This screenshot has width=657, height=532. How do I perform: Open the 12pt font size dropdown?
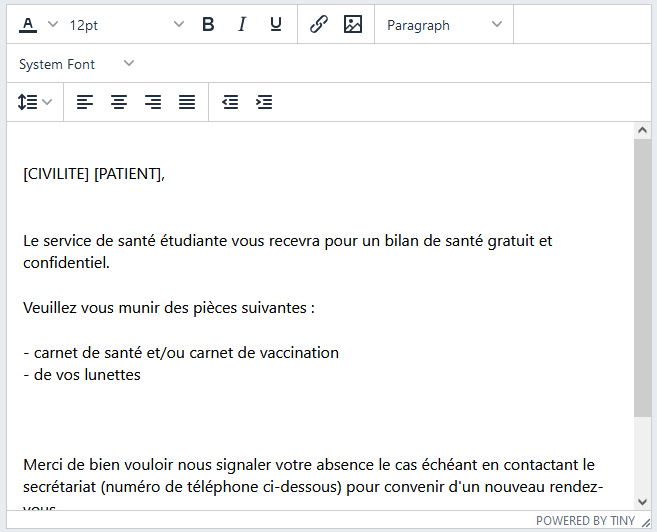pos(126,25)
